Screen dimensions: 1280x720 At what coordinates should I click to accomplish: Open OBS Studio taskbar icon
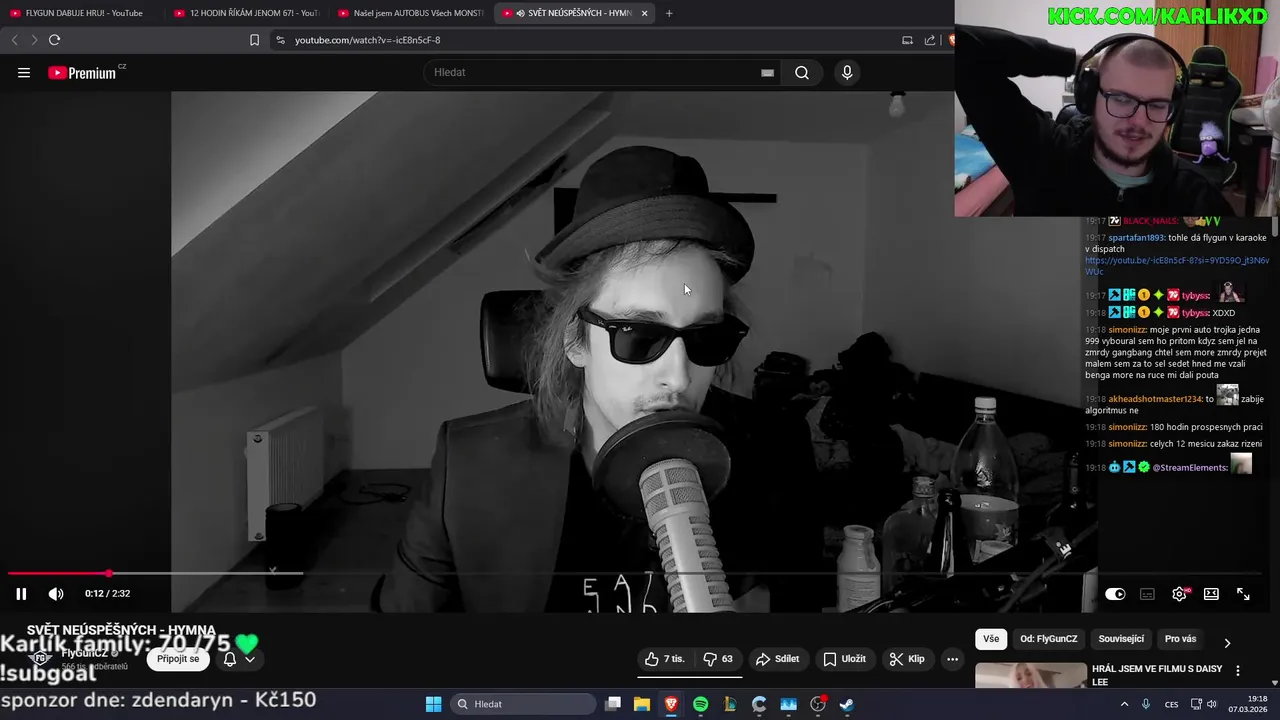[818, 704]
